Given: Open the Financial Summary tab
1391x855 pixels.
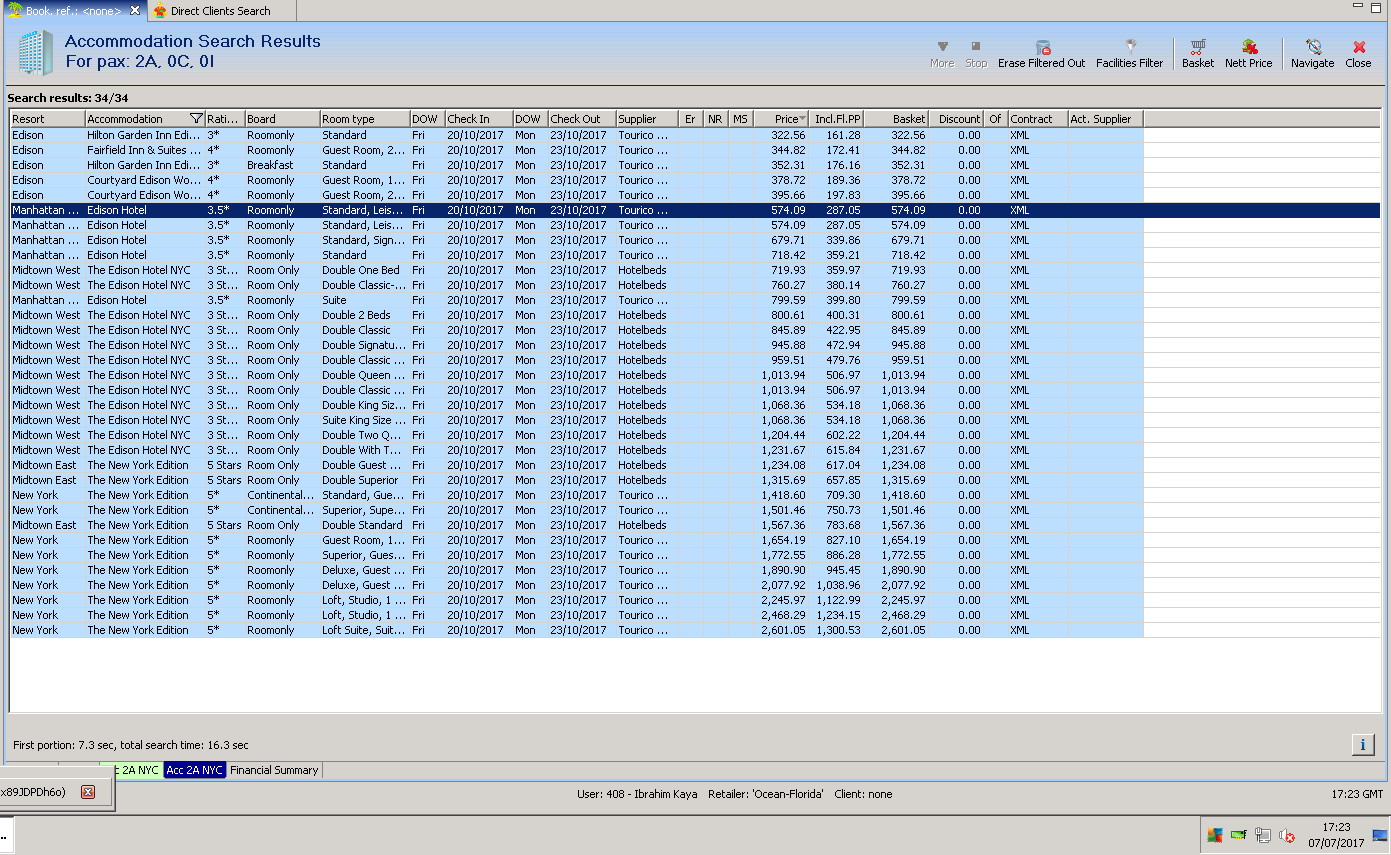Looking at the screenshot, I should tap(274, 770).
